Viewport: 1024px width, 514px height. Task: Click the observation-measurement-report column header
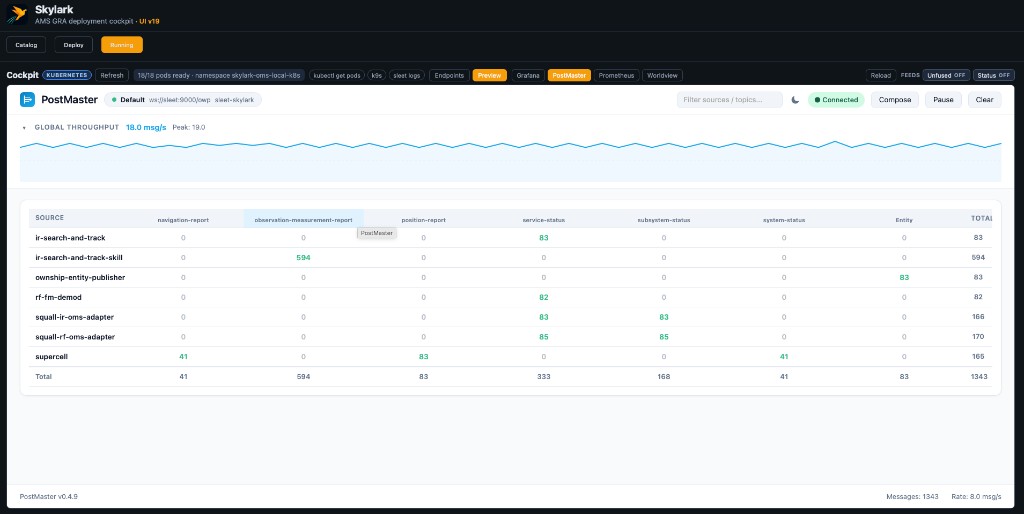(x=303, y=220)
